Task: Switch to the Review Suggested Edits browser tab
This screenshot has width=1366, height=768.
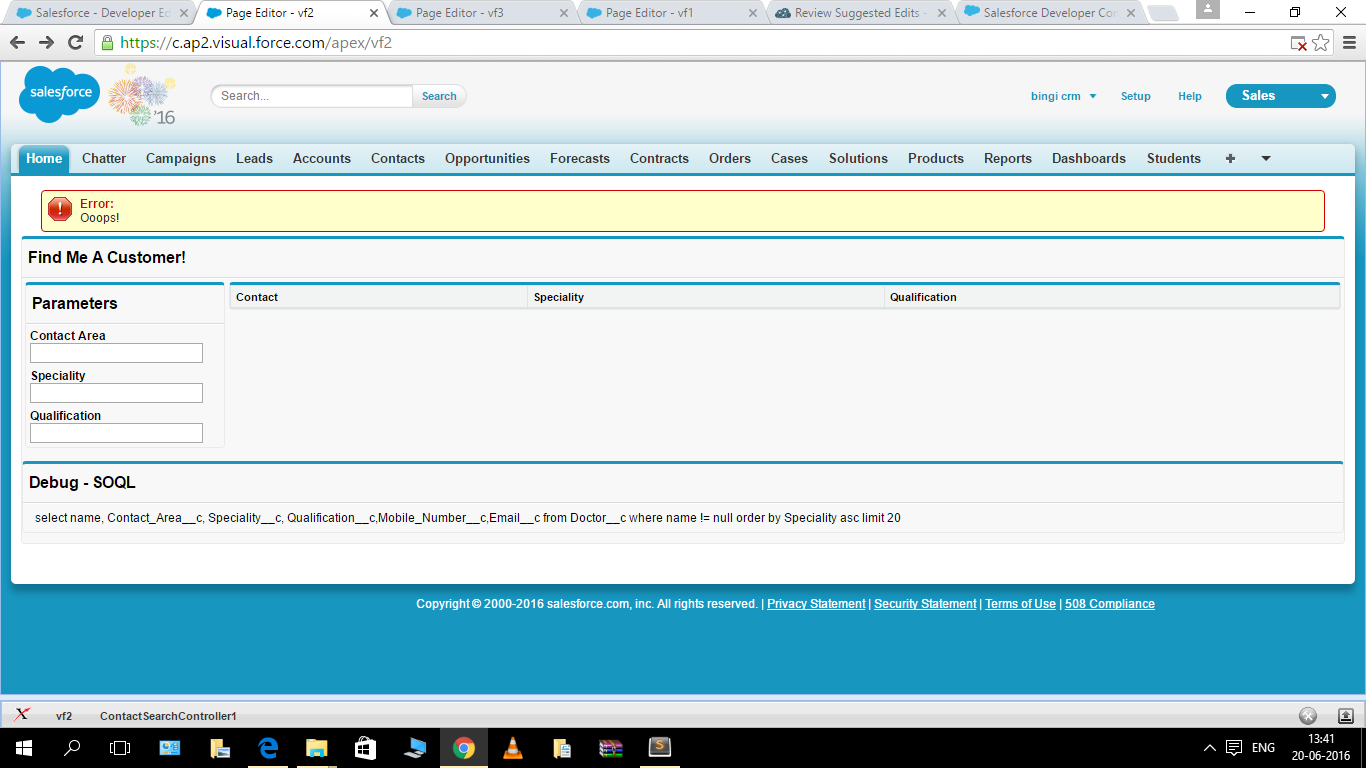Action: pyautogui.click(x=862, y=13)
